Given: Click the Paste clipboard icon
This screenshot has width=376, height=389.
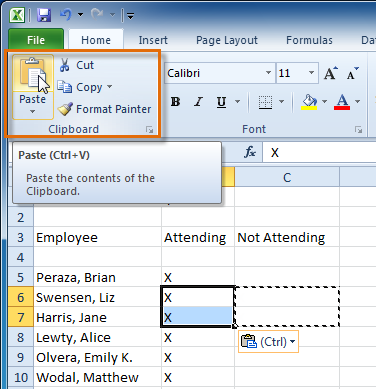Looking at the screenshot, I should point(33,73).
